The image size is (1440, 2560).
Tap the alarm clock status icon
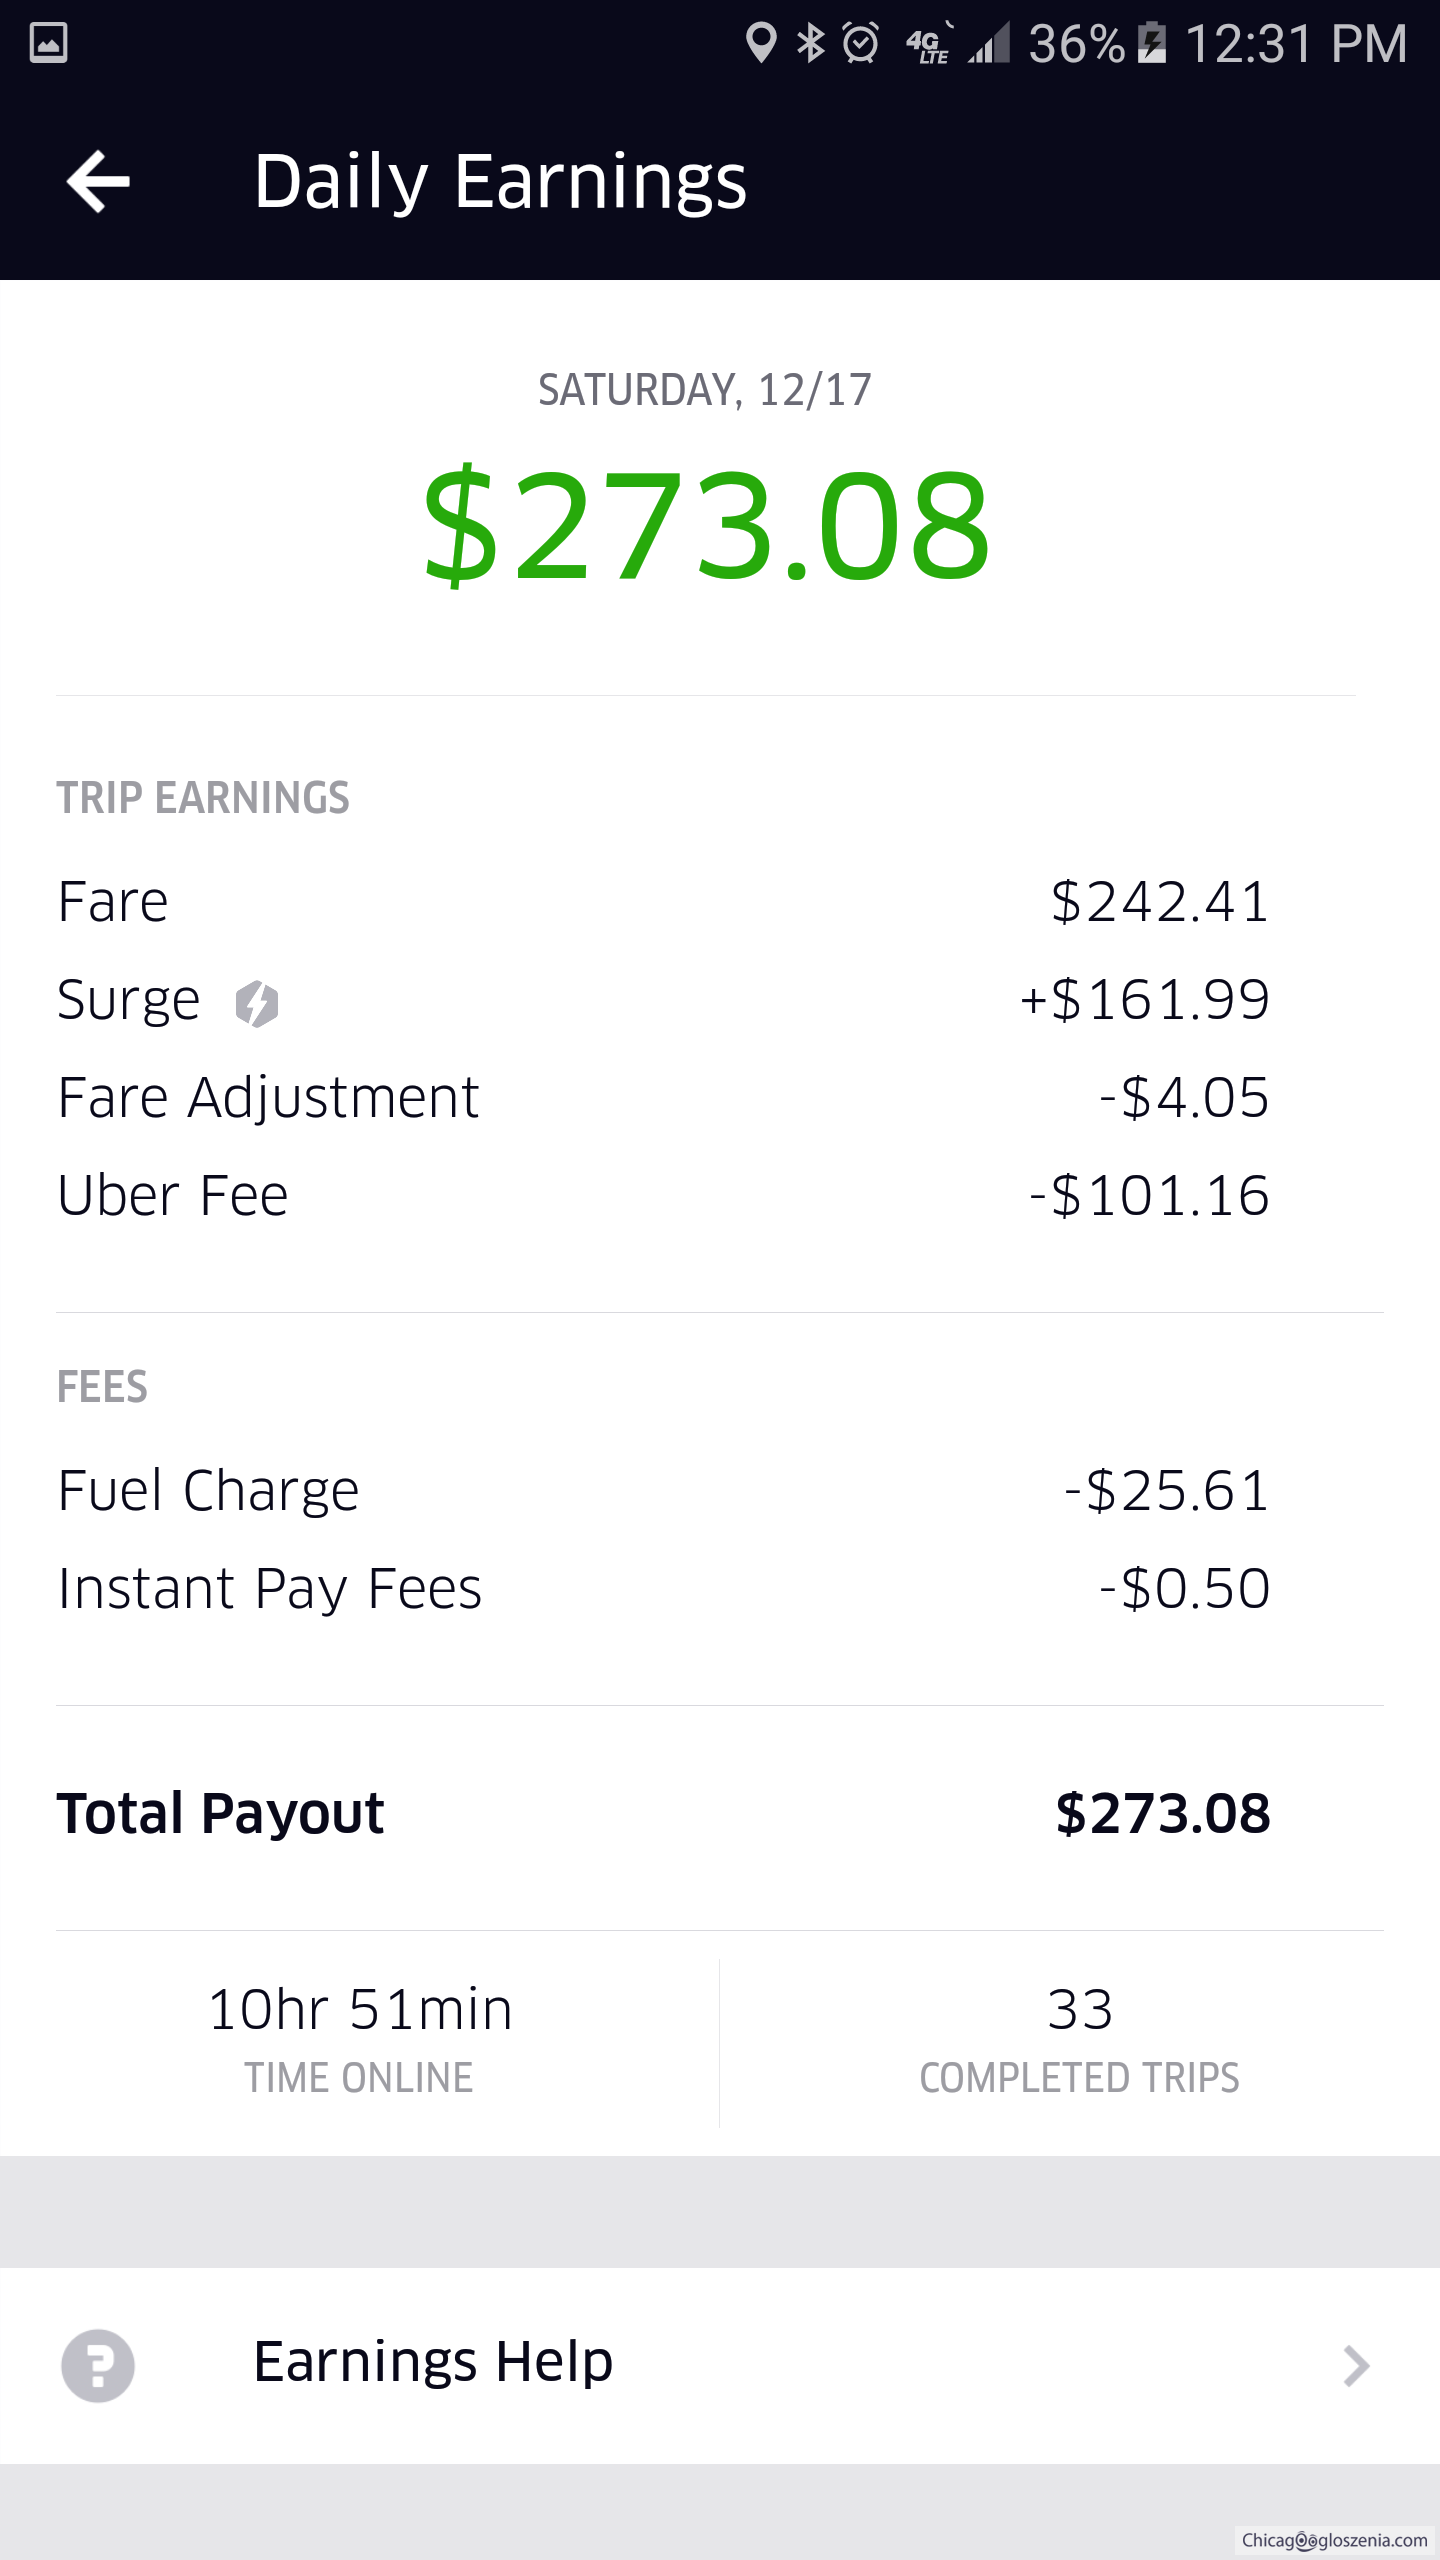coord(860,43)
